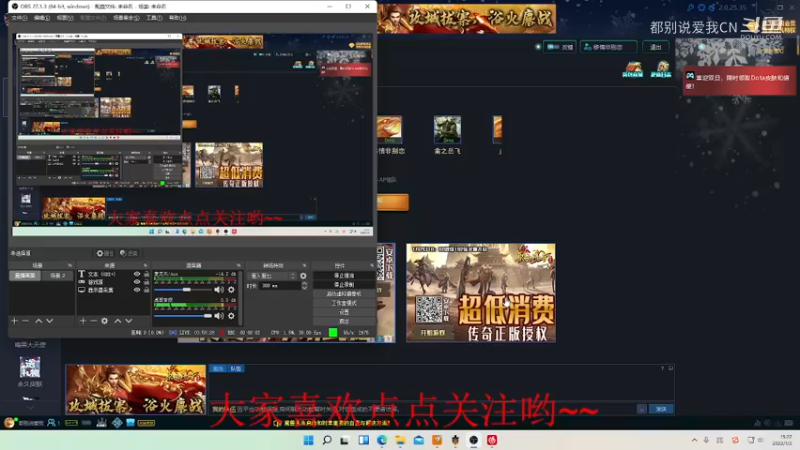
Task: Add a new source with plus icon in Sources panel
Action: (x=83, y=321)
